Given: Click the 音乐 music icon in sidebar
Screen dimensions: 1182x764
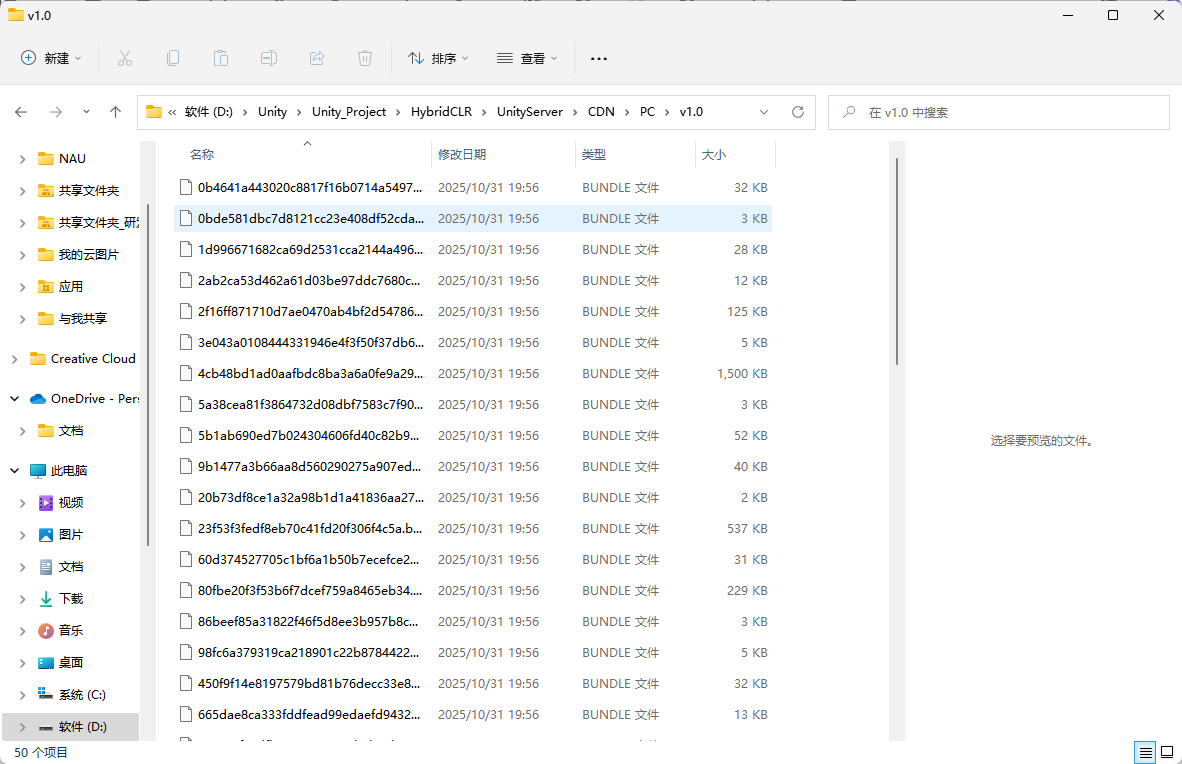Looking at the screenshot, I should tap(46, 631).
